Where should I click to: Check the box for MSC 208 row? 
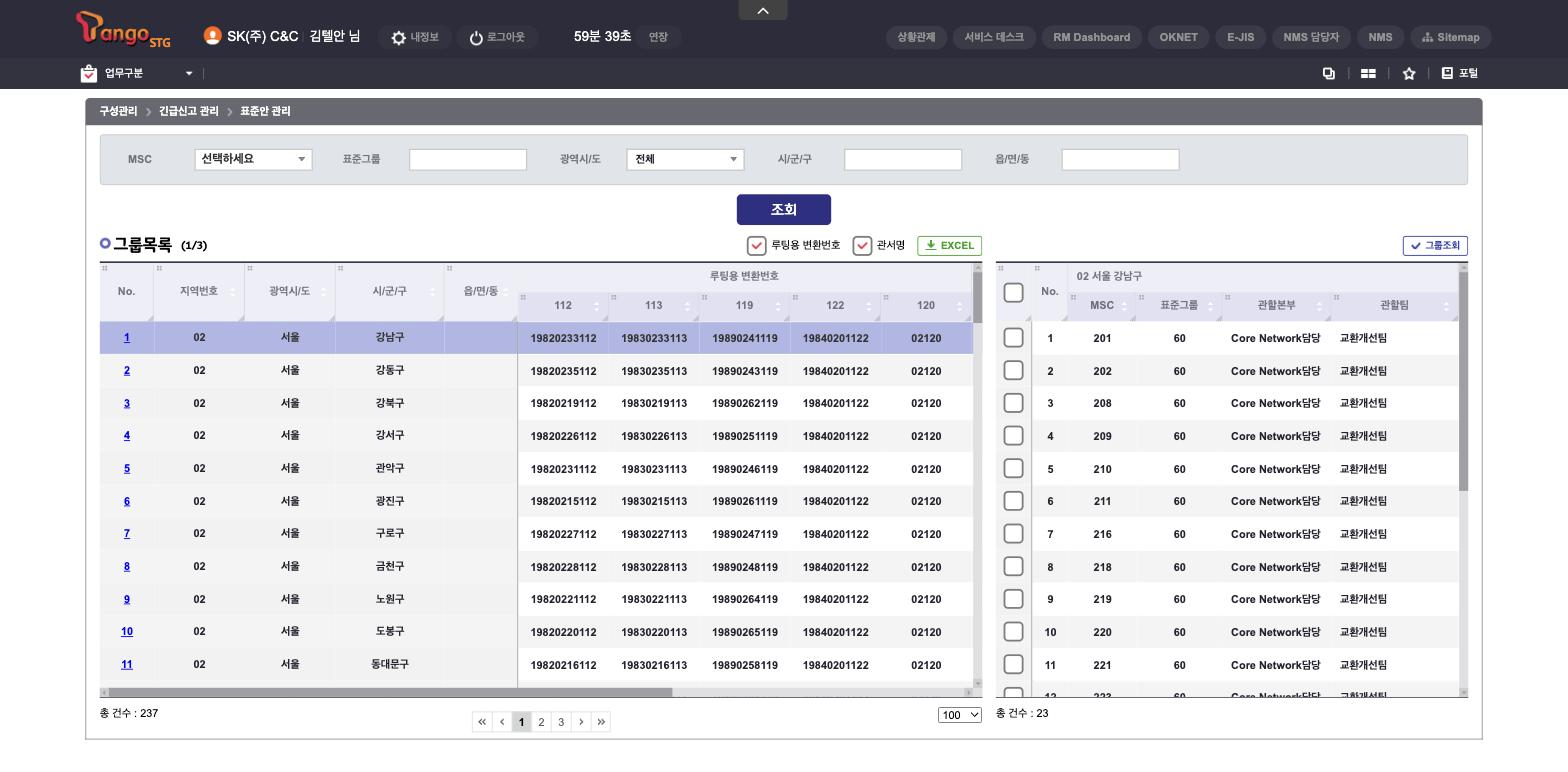tap(1013, 403)
